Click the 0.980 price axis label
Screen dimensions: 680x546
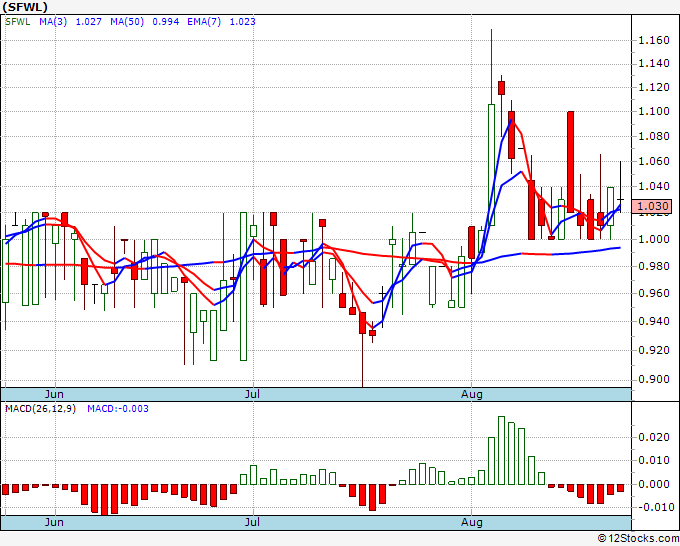[x=654, y=266]
